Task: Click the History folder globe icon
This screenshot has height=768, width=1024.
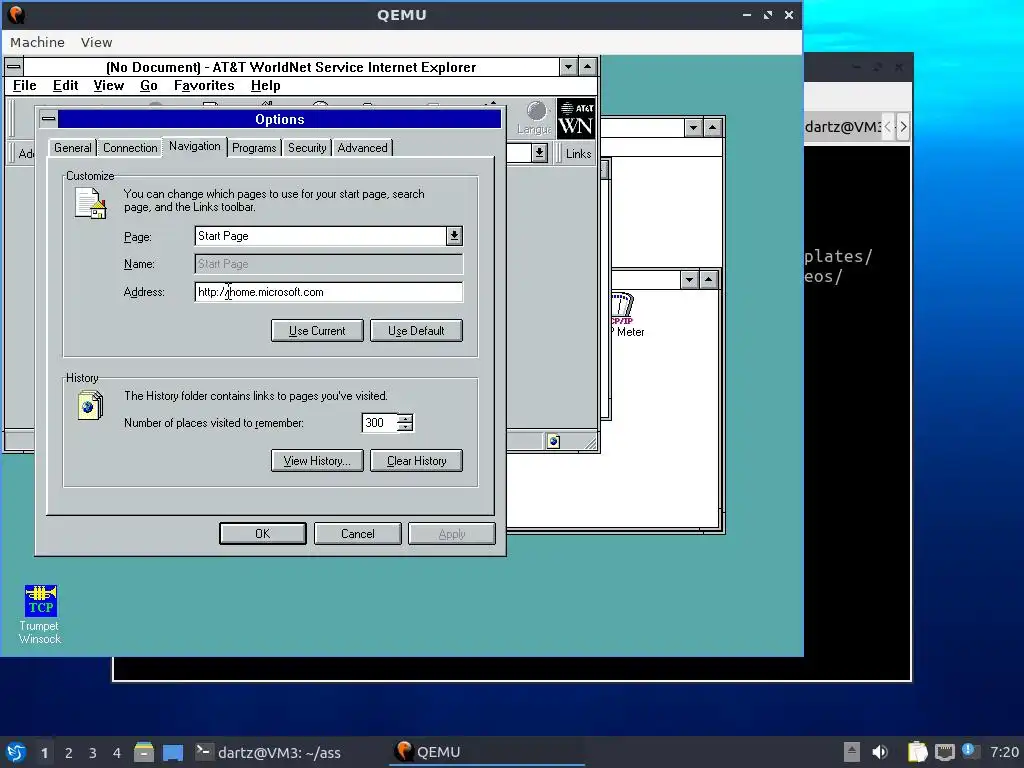Action: pyautogui.click(x=90, y=406)
